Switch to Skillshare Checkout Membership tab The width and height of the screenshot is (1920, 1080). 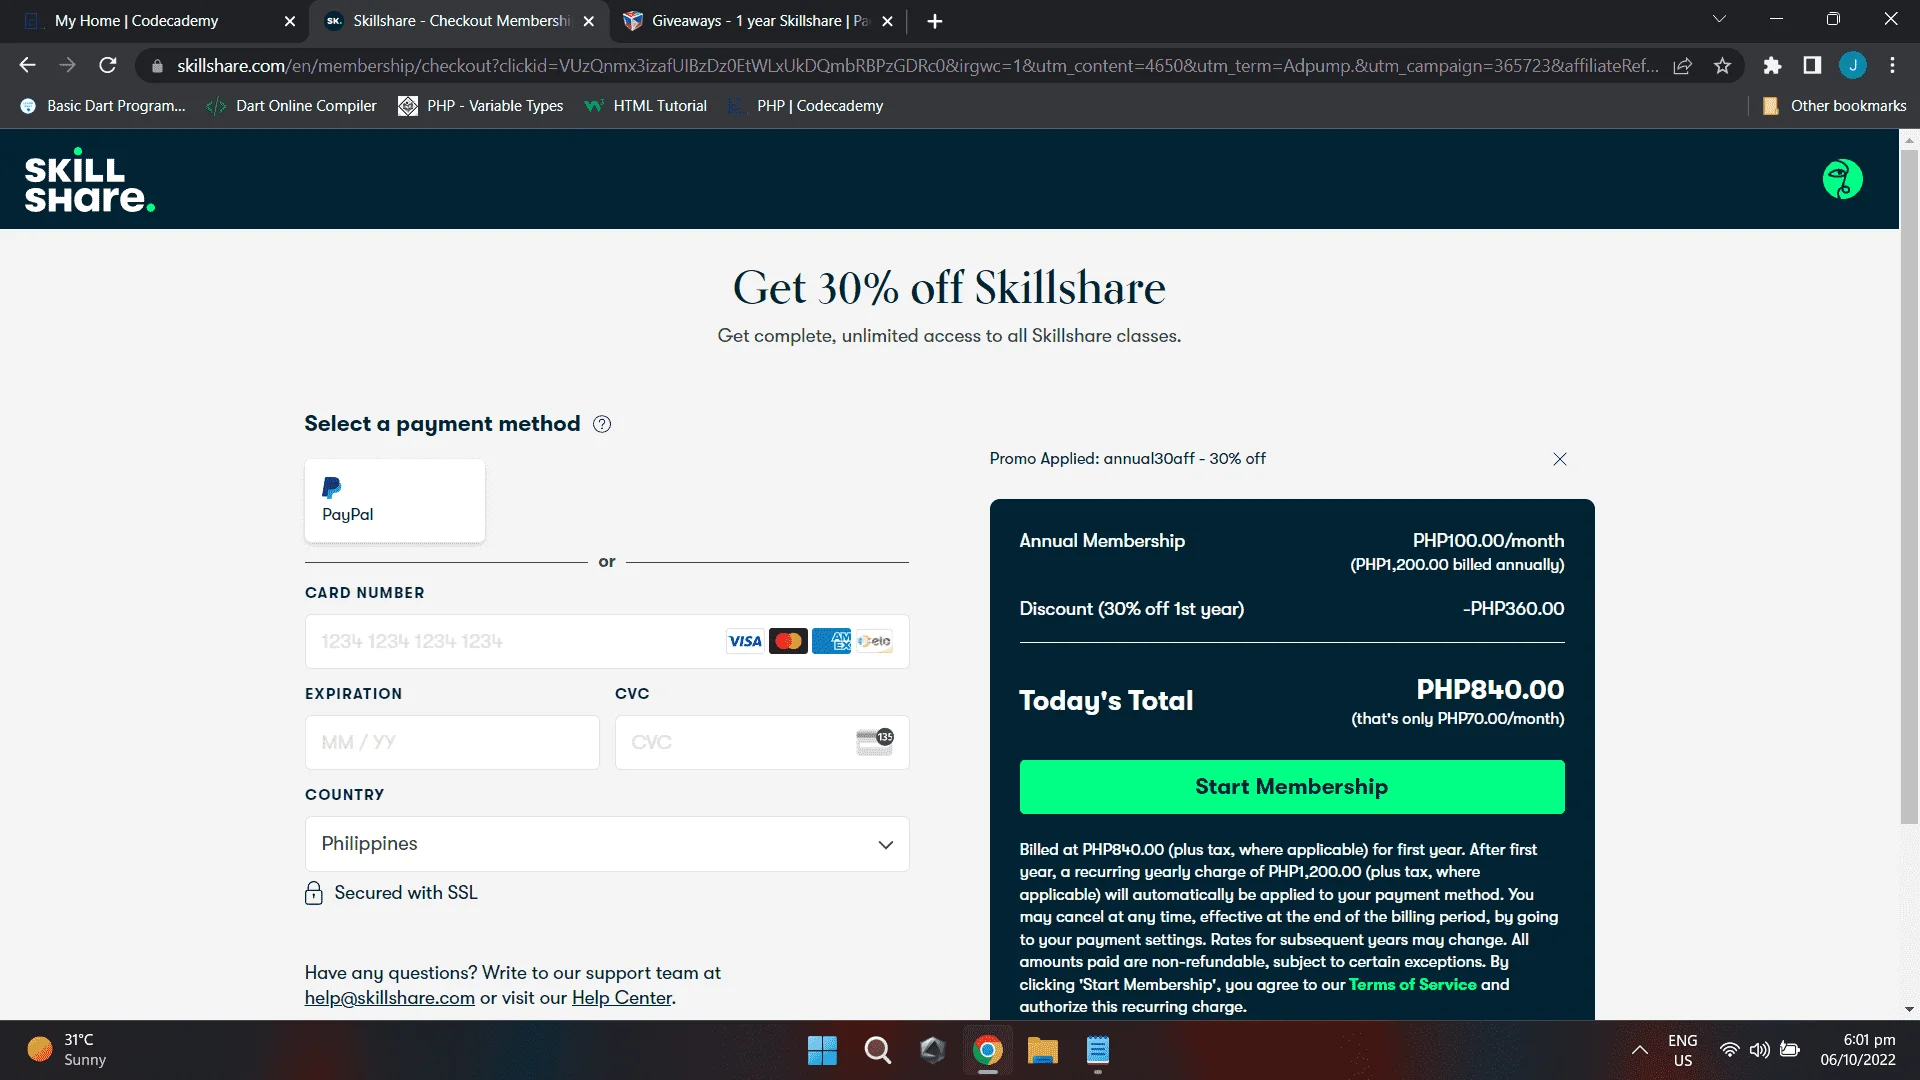pos(460,21)
